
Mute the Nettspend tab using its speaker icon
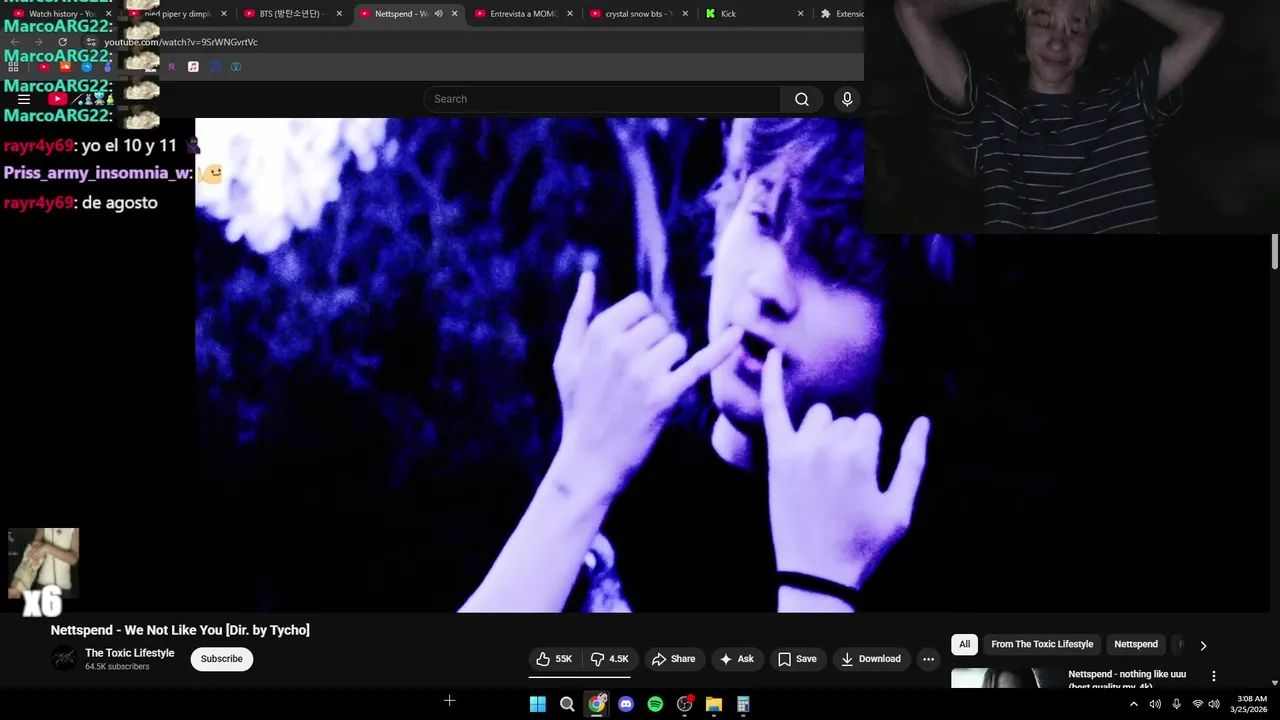[438, 14]
